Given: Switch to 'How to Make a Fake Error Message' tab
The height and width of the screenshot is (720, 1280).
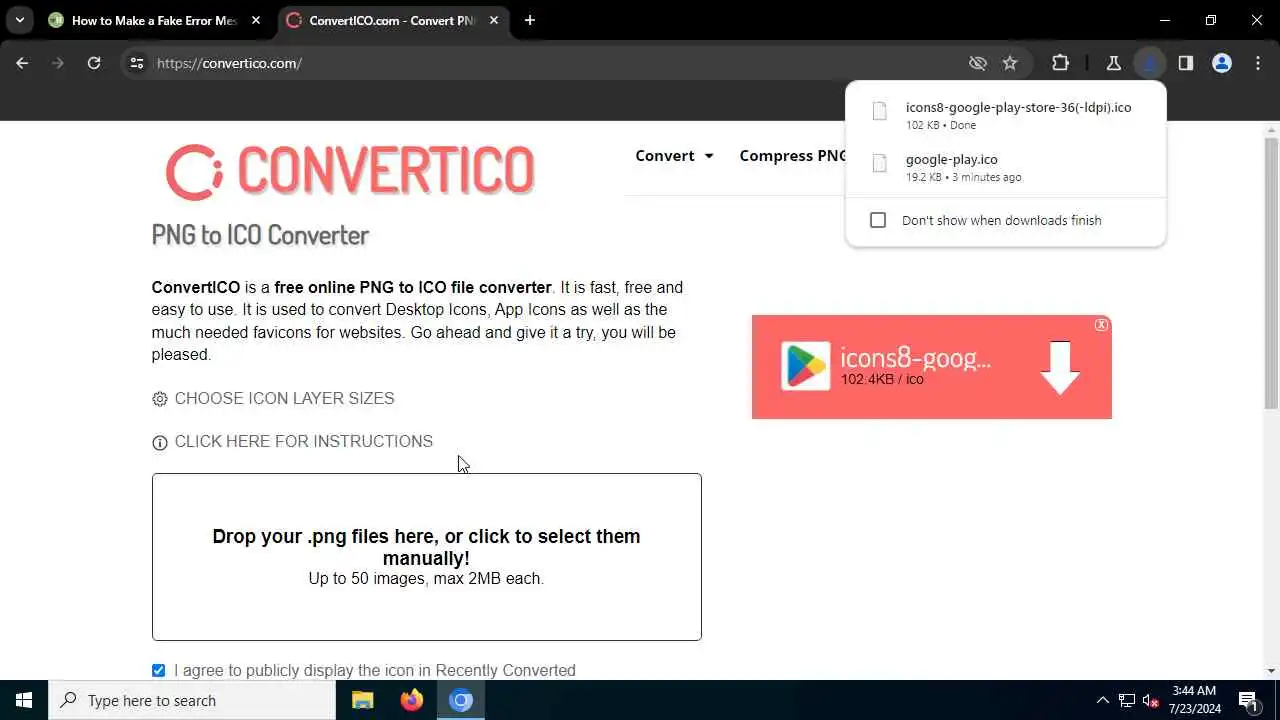Looking at the screenshot, I should (154, 20).
